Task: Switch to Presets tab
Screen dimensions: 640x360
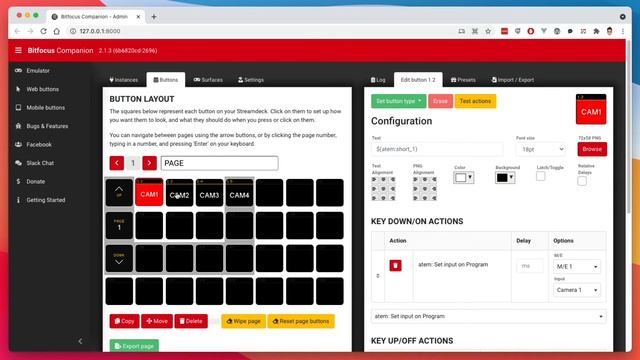Action: tap(463, 80)
